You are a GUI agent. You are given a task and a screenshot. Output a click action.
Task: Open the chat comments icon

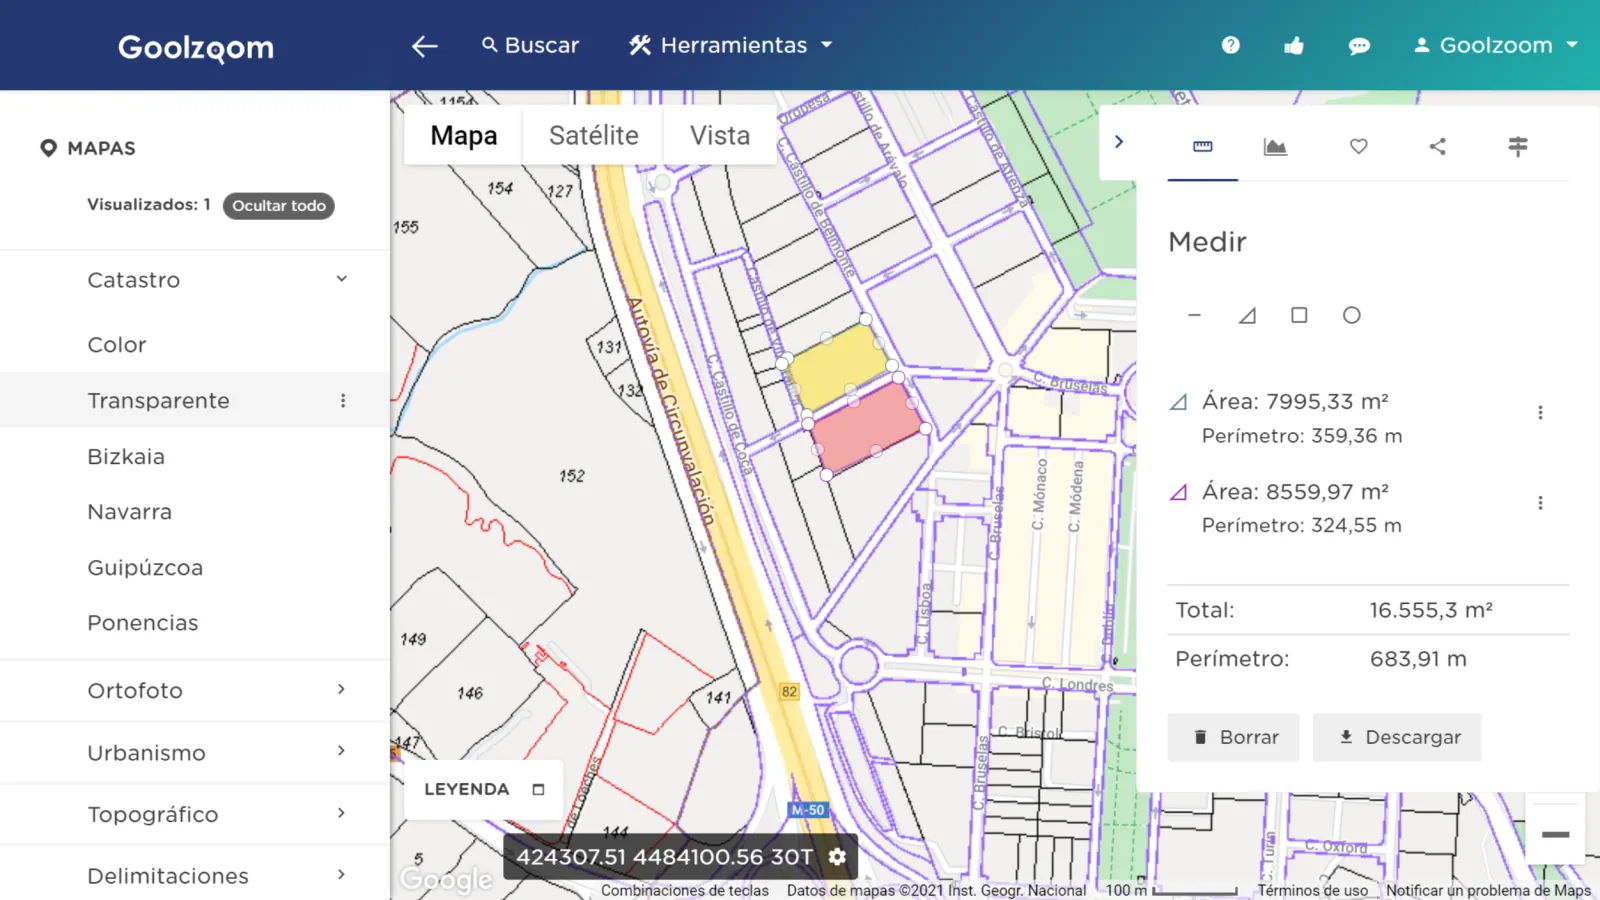tap(1359, 46)
